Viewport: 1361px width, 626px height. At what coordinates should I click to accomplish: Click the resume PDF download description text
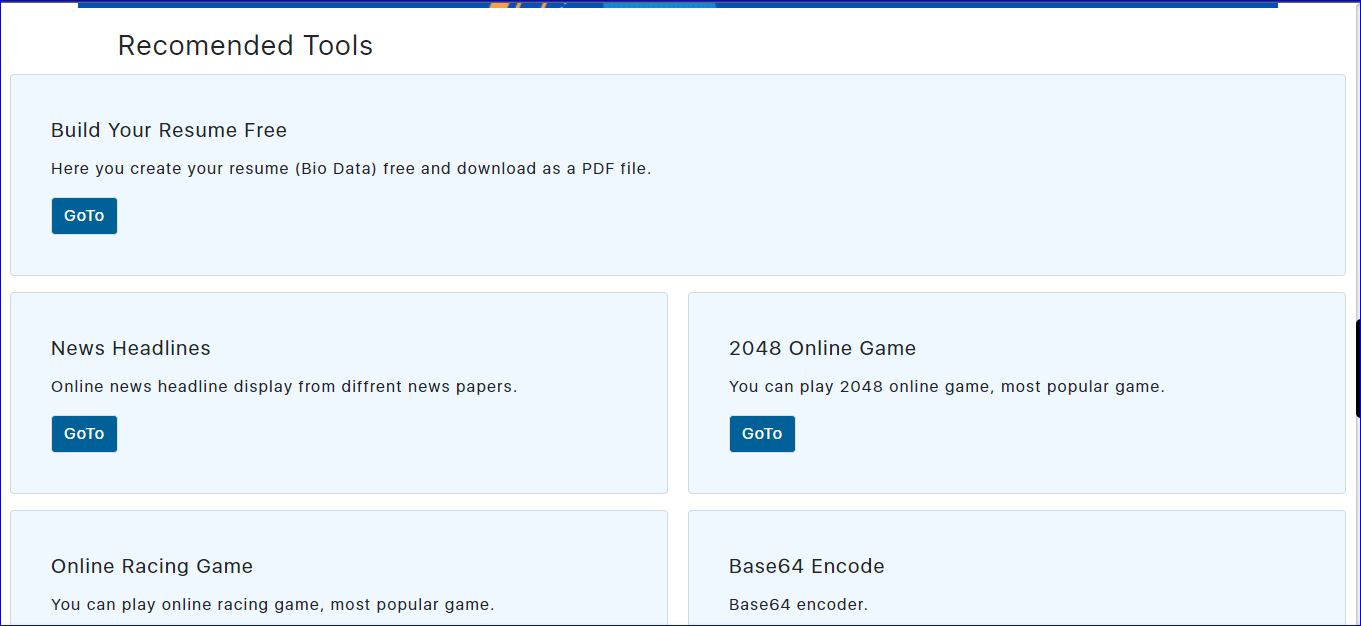(x=351, y=169)
